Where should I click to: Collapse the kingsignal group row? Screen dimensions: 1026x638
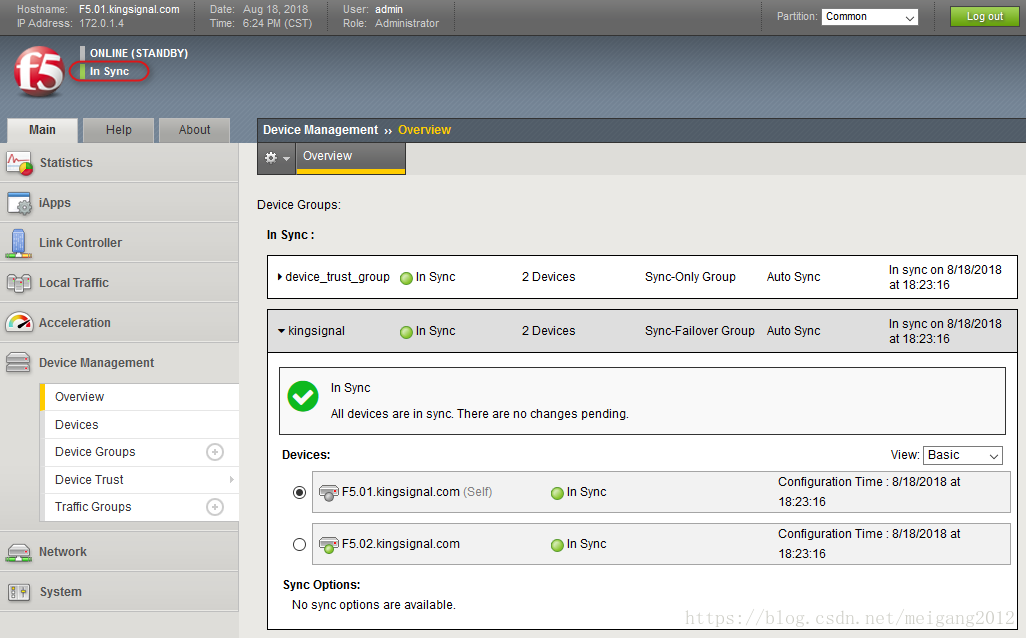tap(281, 331)
